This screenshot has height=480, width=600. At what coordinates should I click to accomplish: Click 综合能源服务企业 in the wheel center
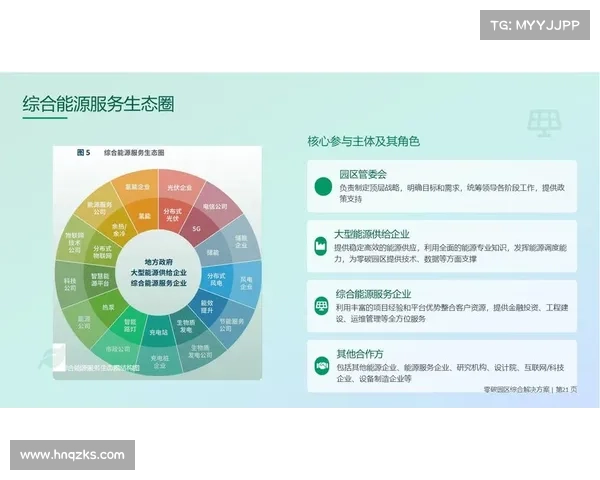[158, 283]
